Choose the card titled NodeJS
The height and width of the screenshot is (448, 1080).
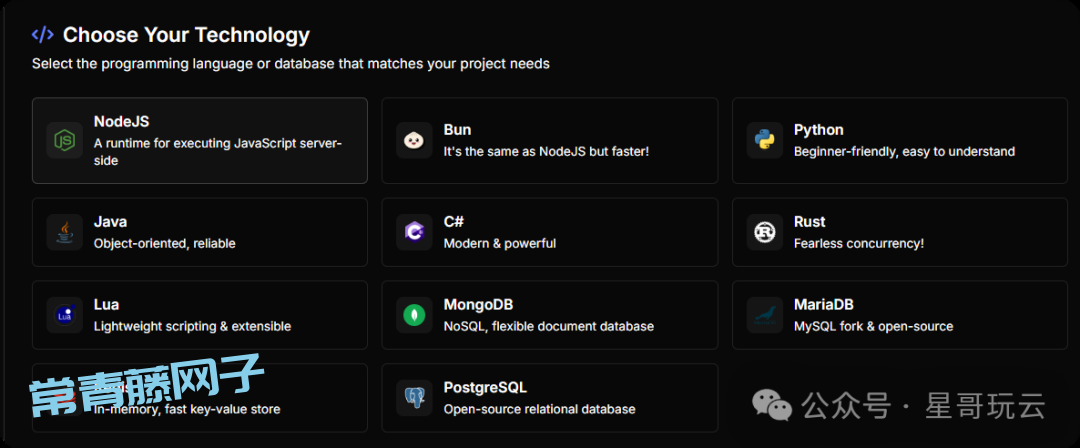point(199,140)
